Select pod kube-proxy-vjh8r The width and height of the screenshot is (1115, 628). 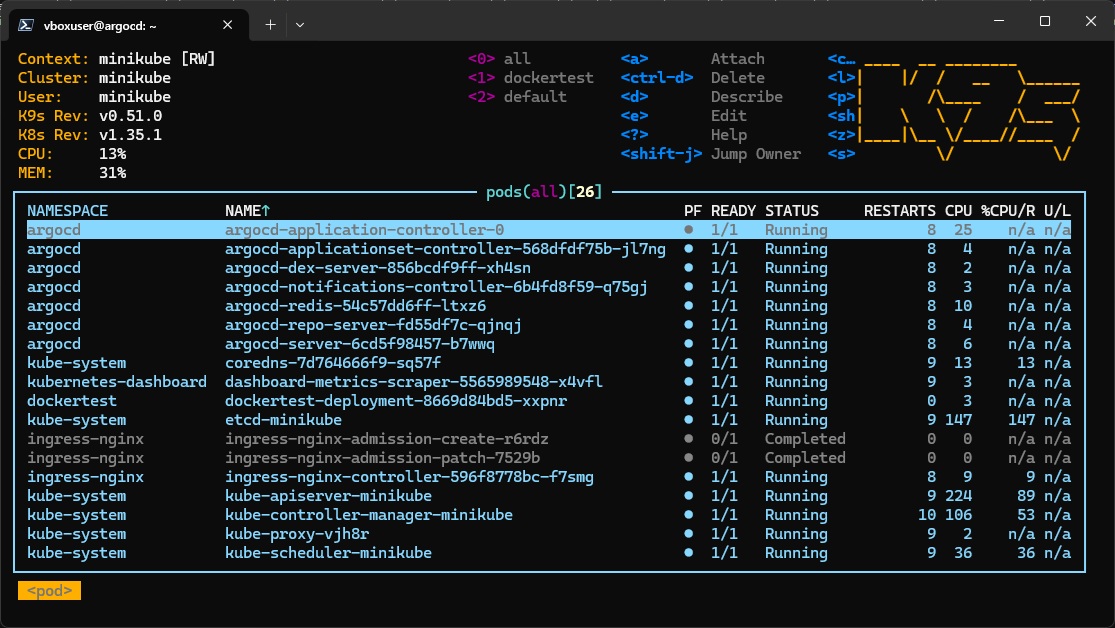549,534
